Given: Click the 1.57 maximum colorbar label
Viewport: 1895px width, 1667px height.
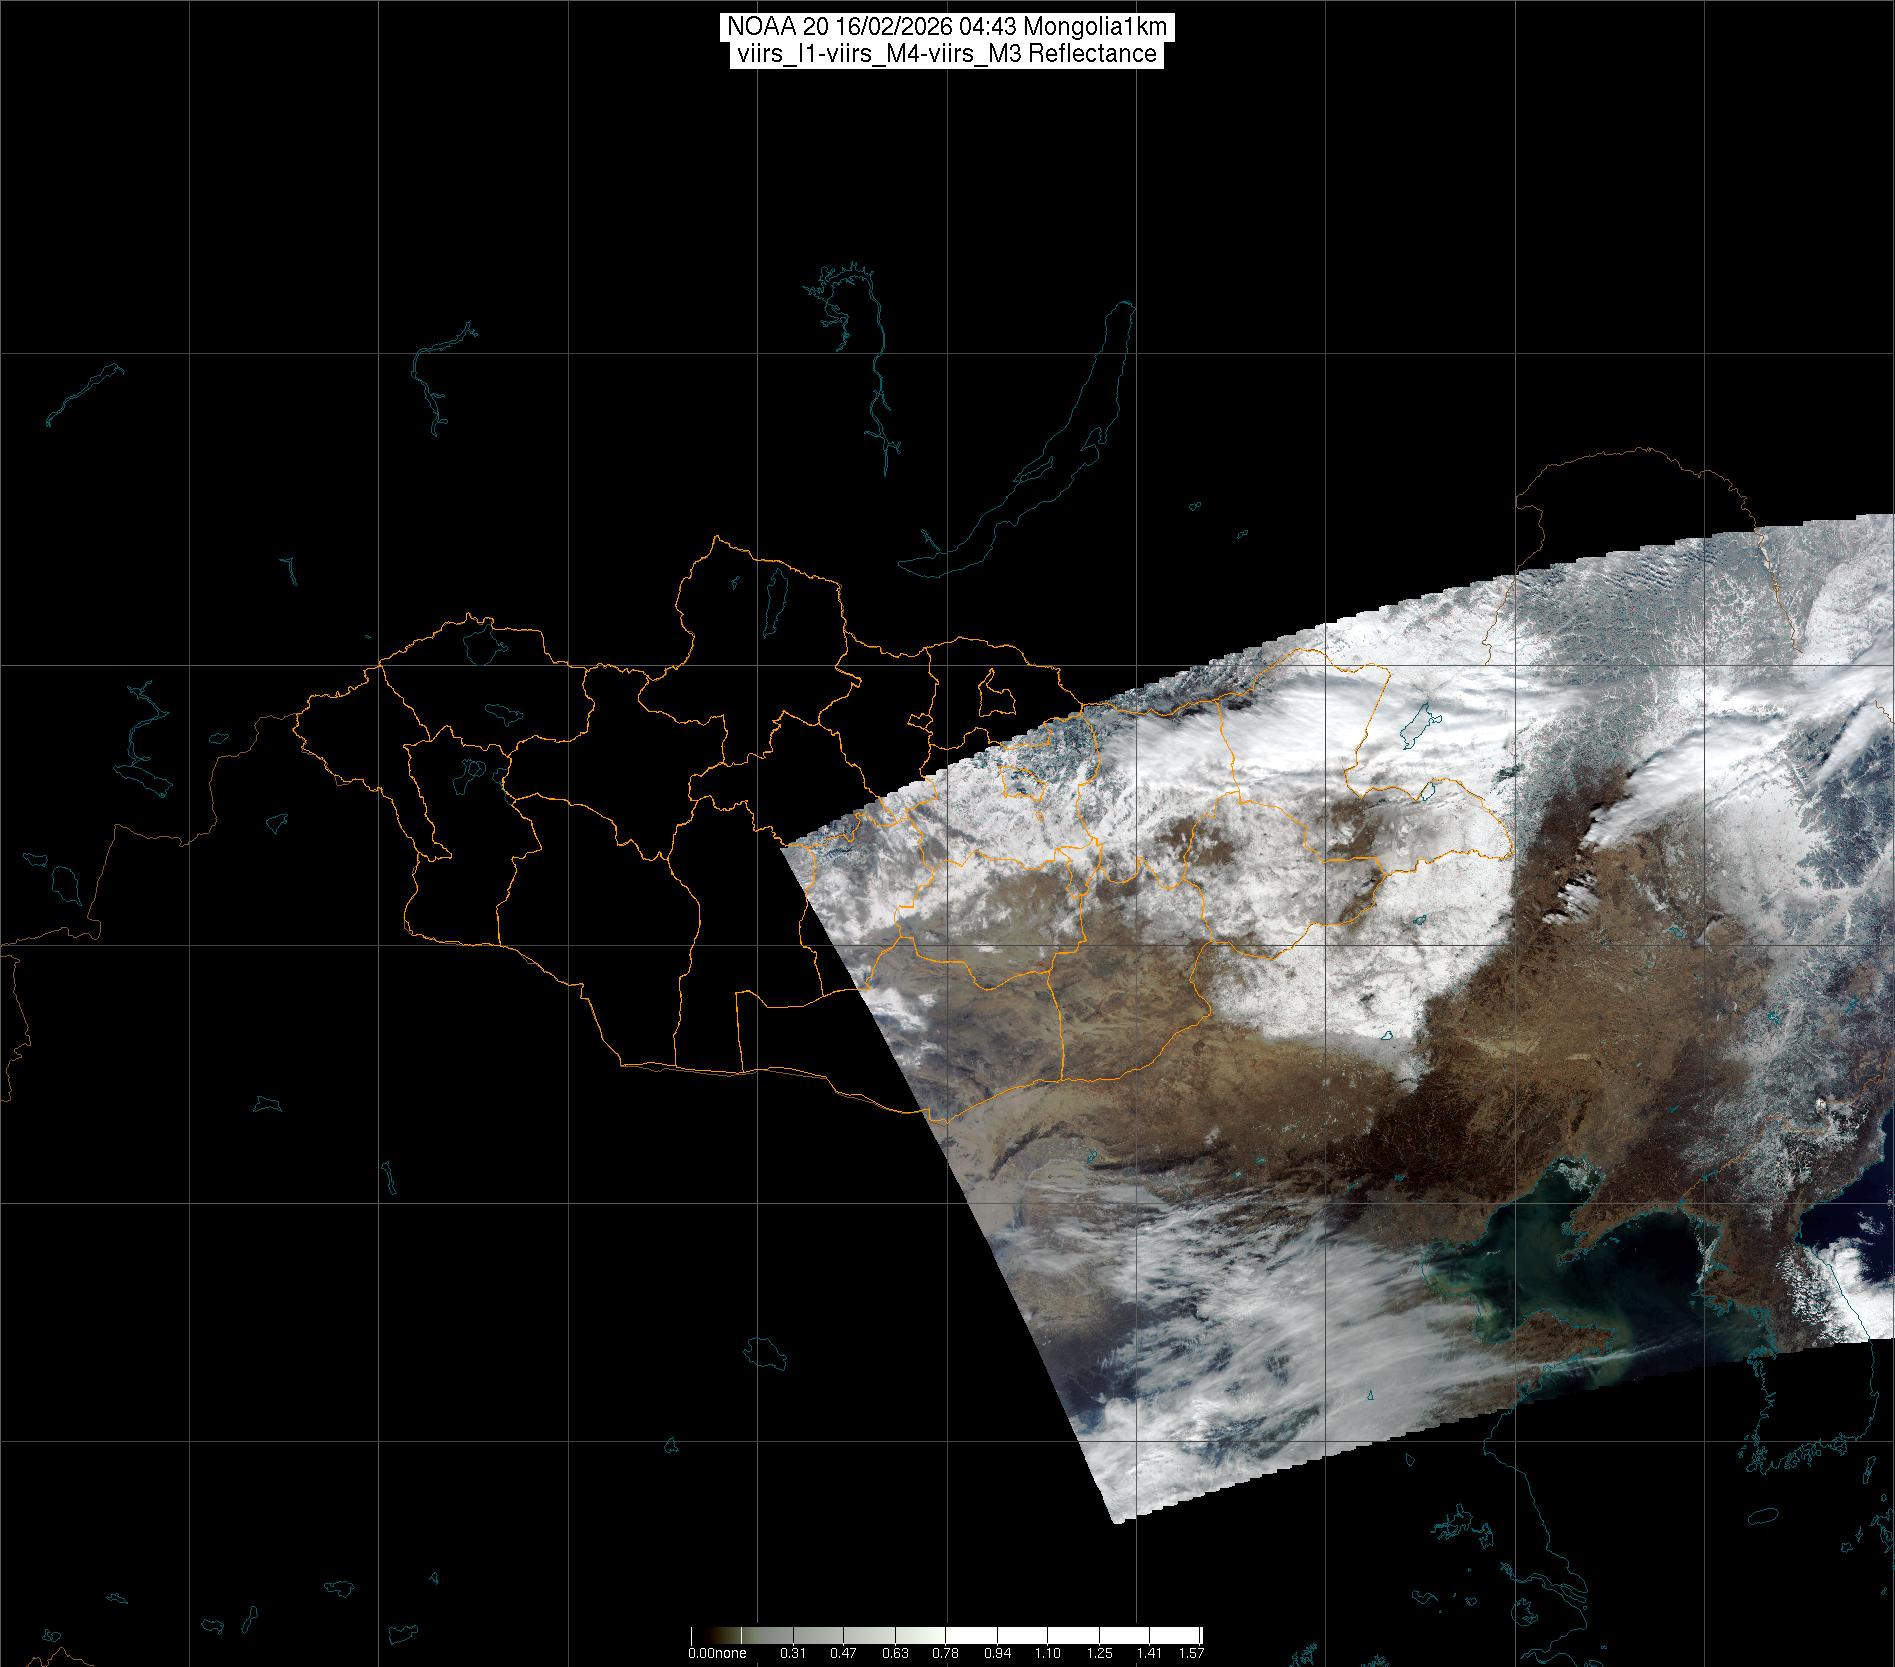Looking at the screenshot, I should [1190, 1653].
